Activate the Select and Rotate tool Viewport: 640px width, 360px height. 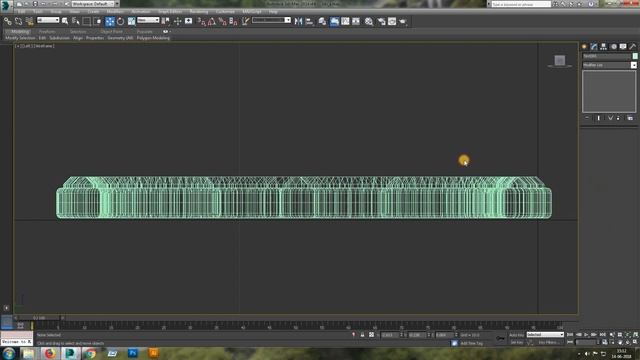[x=120, y=21]
